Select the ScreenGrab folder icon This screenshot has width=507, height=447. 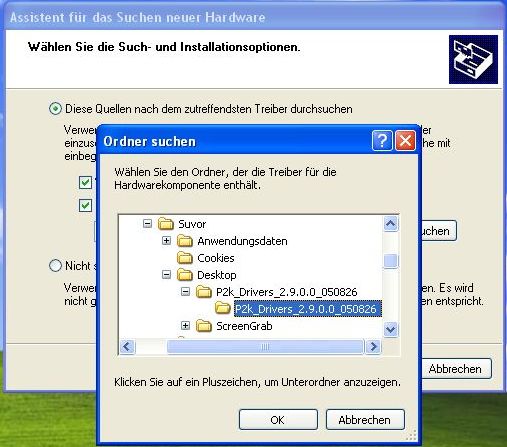click(204, 326)
